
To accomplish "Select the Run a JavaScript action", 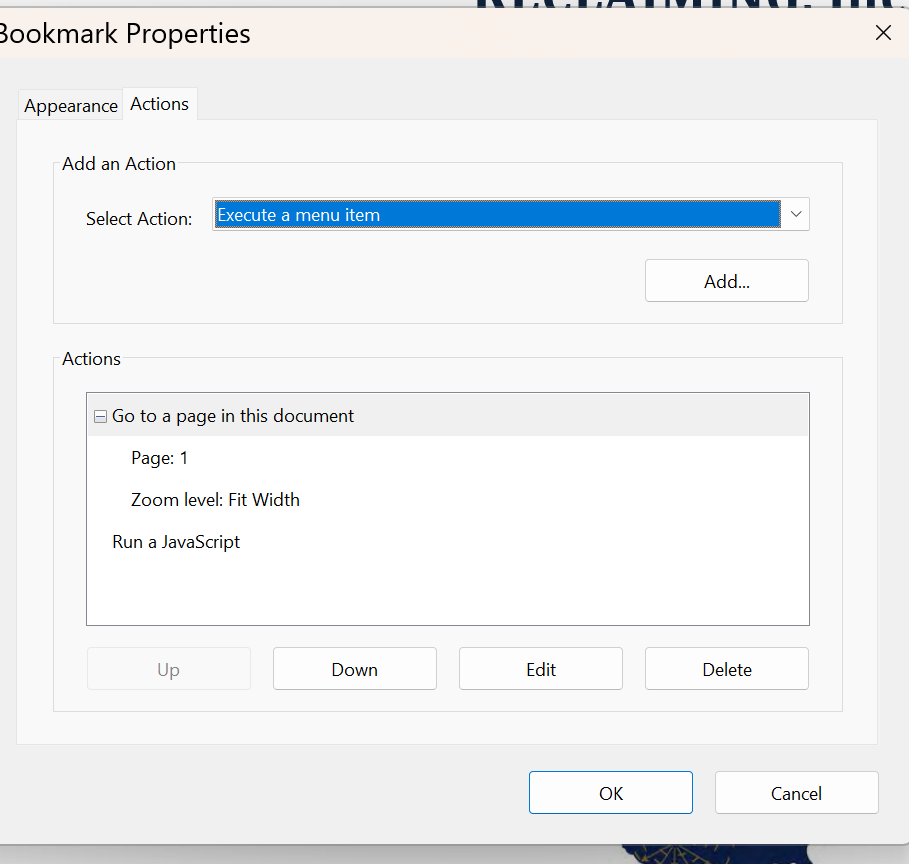I will click(176, 541).
